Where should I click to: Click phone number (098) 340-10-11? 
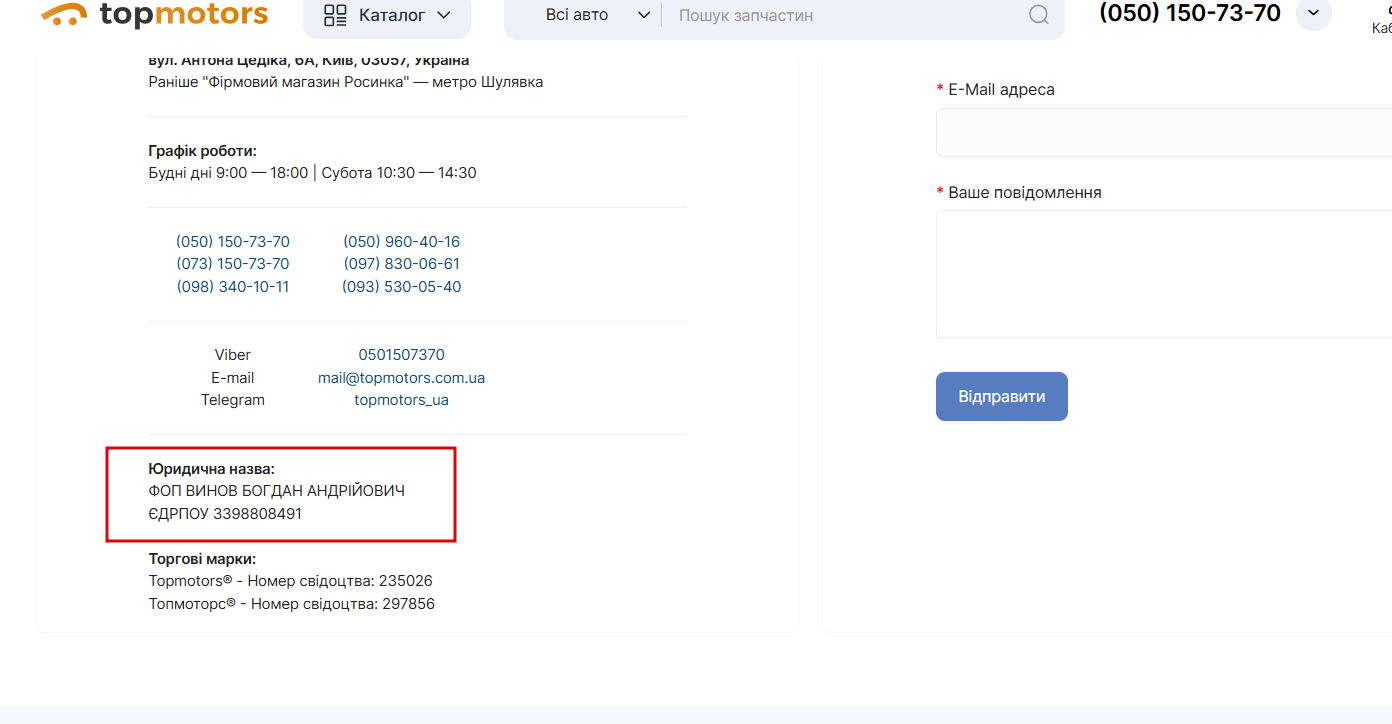(x=233, y=287)
